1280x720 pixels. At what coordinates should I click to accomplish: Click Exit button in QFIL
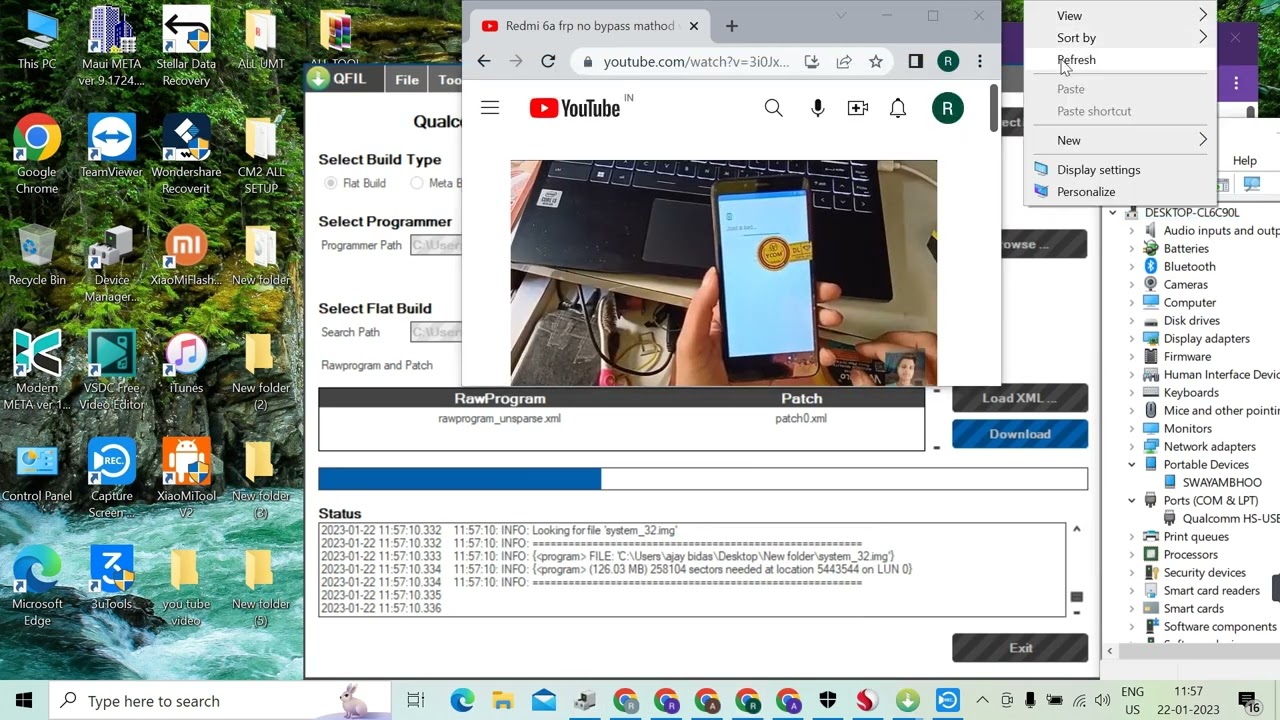1019,648
